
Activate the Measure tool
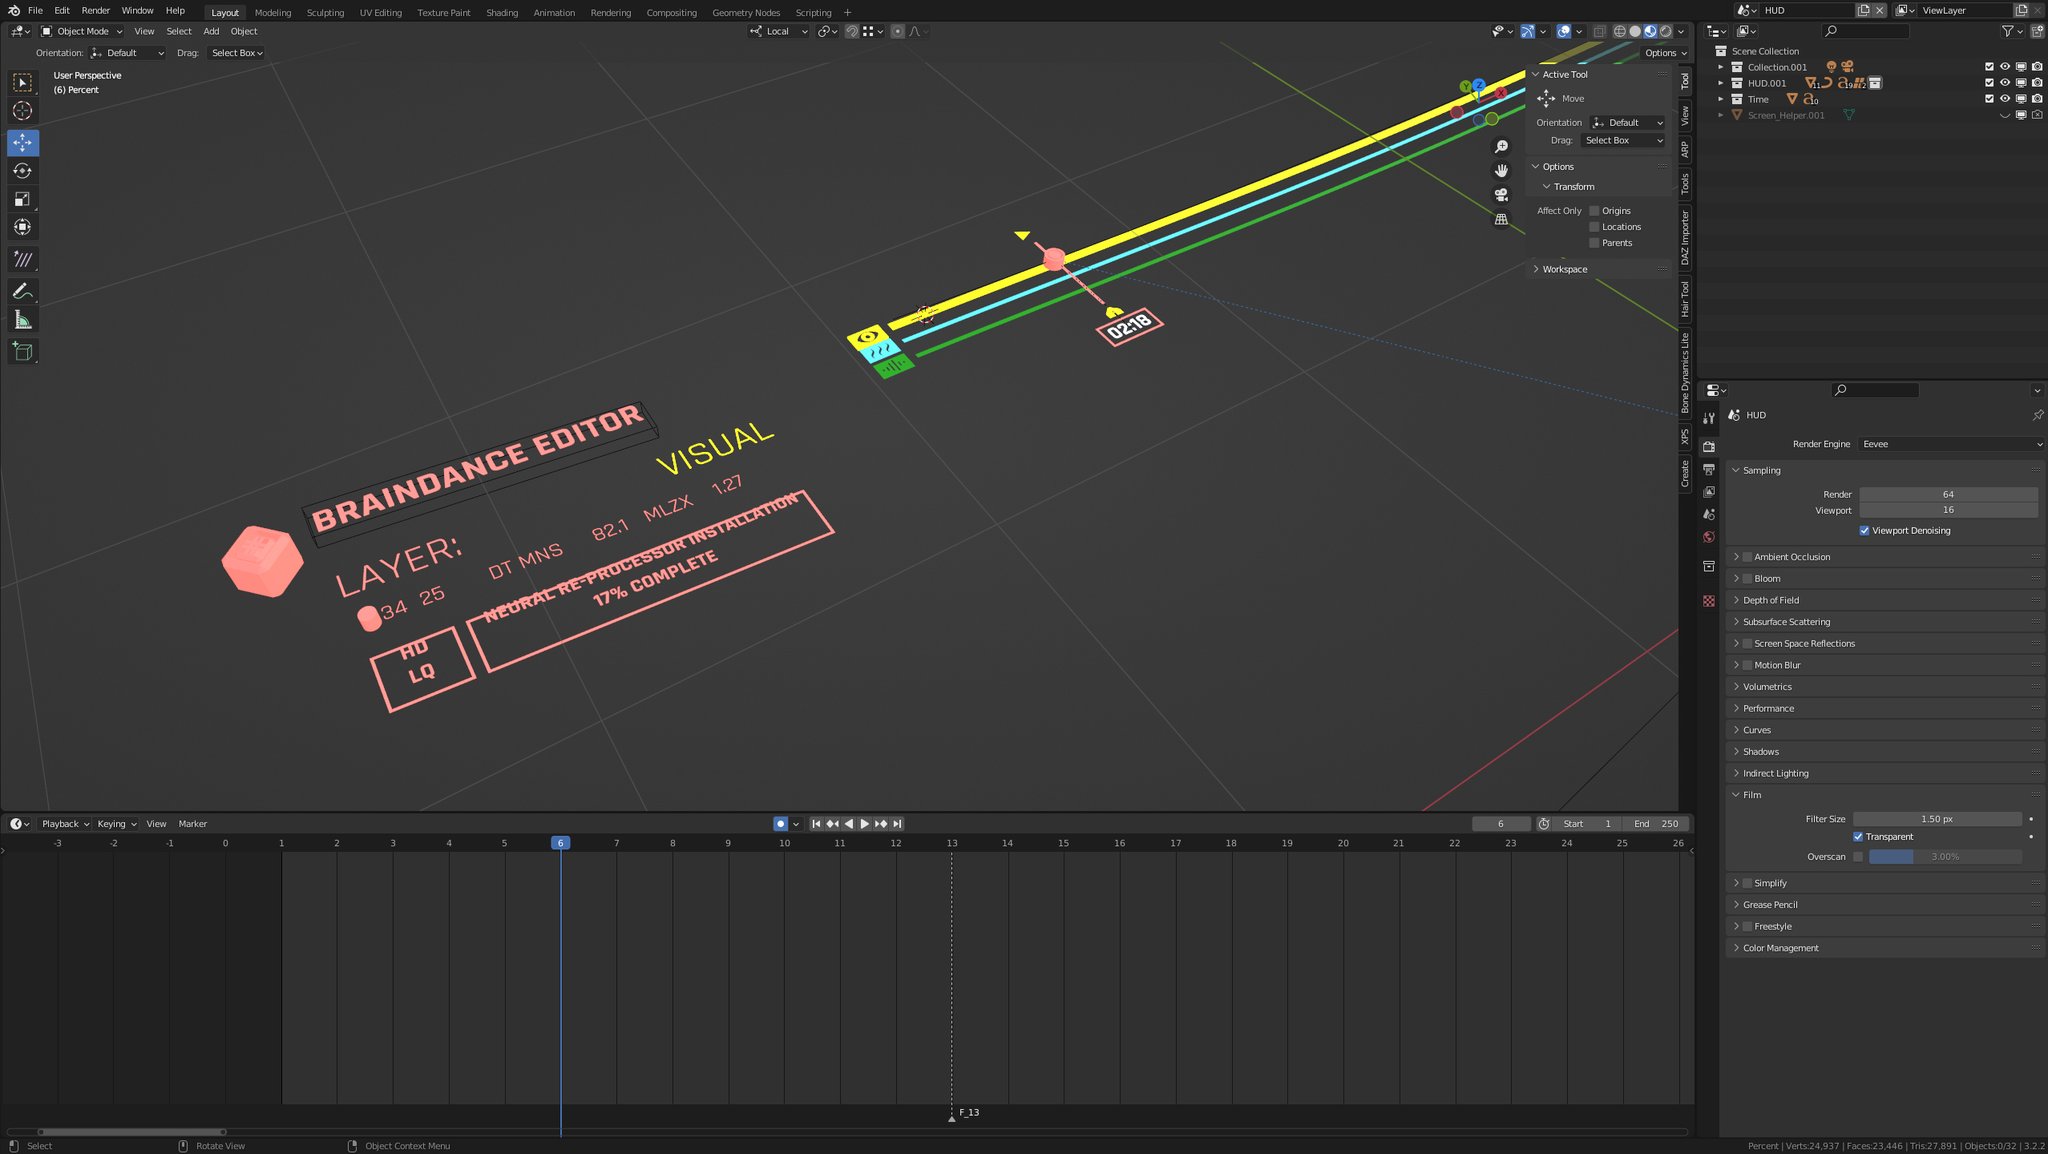22,319
